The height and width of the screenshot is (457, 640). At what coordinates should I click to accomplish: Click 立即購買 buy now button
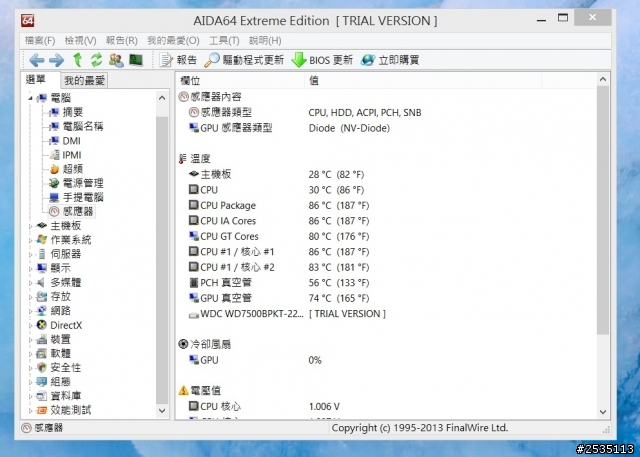click(x=390, y=60)
